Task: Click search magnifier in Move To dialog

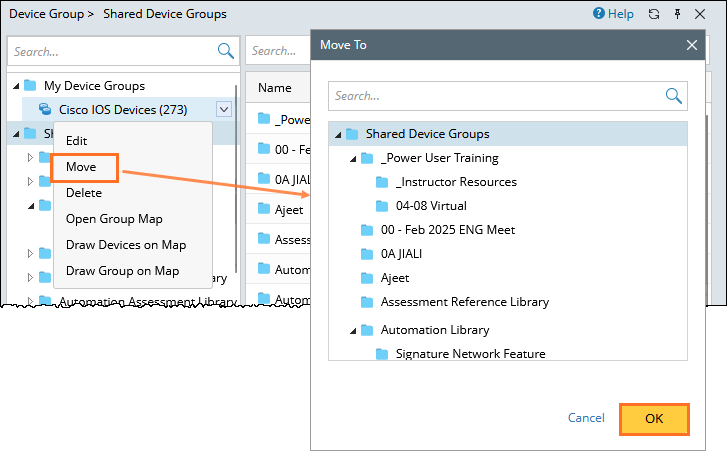Action: (674, 96)
